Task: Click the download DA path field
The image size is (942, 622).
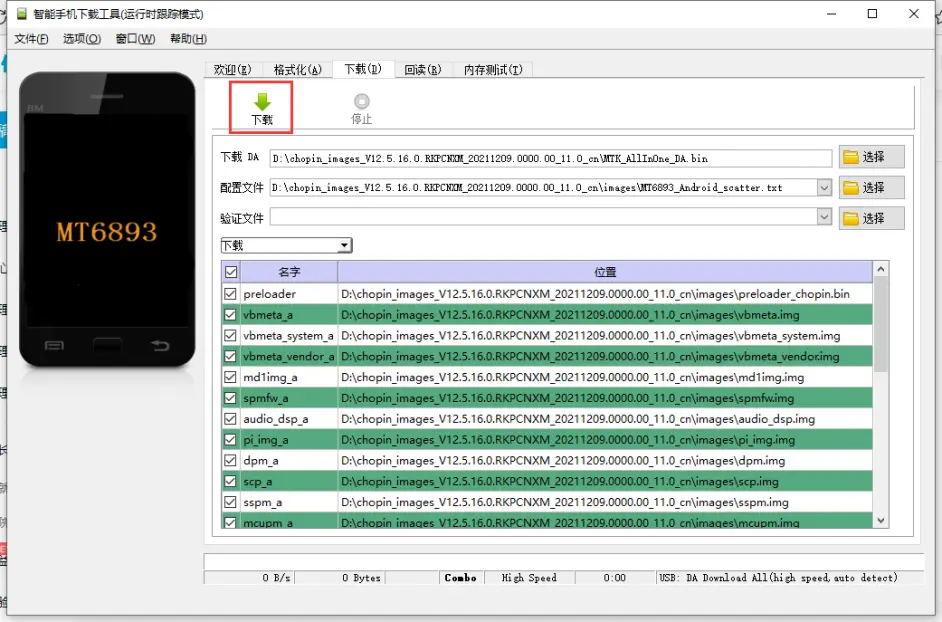Action: [550, 158]
